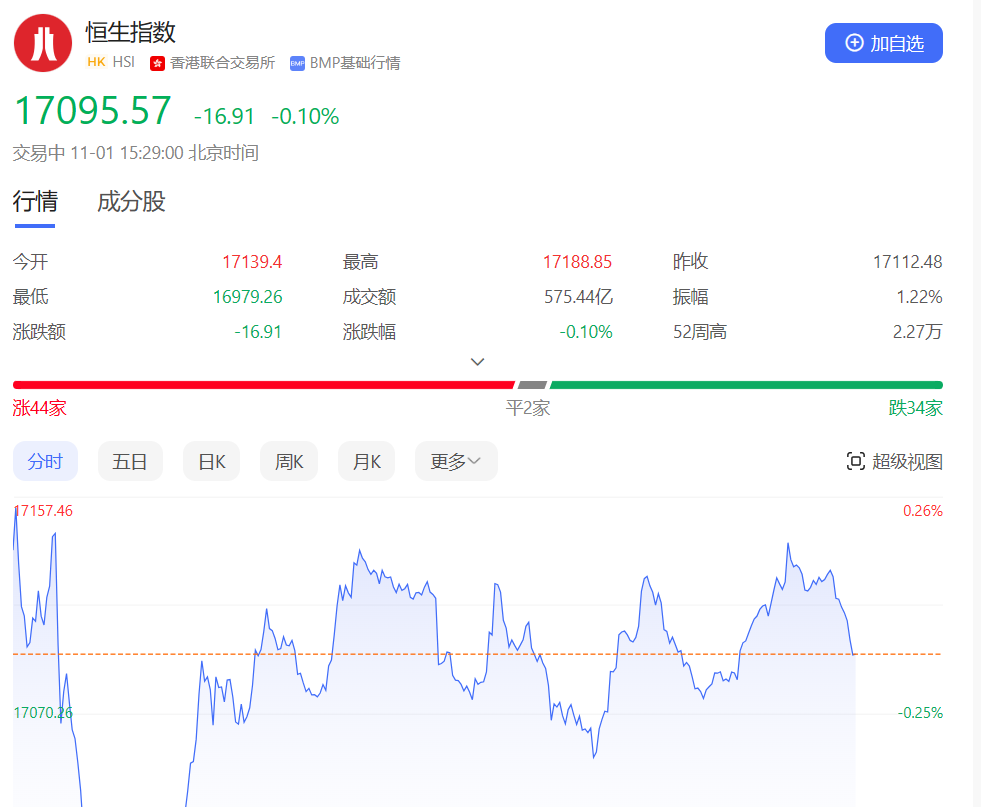Open the 更多 chart period dropdown

(x=456, y=461)
